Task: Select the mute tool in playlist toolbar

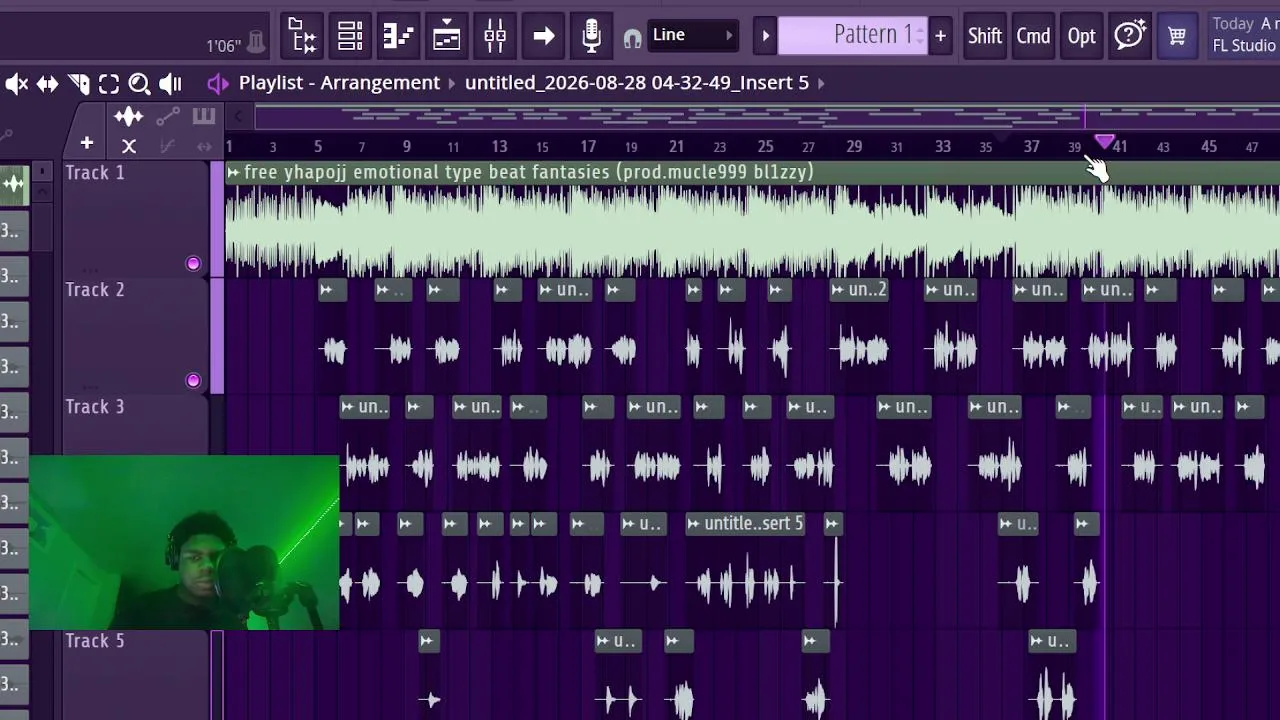Action: (16, 84)
